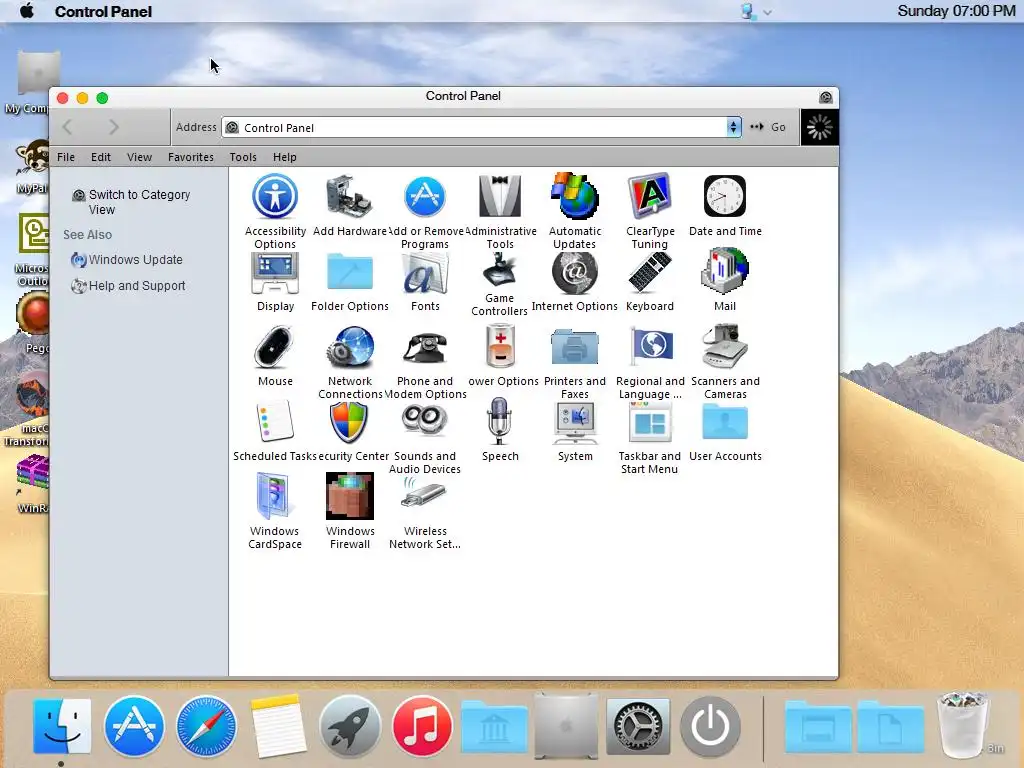Open the Mouse settings icon

coord(275,347)
